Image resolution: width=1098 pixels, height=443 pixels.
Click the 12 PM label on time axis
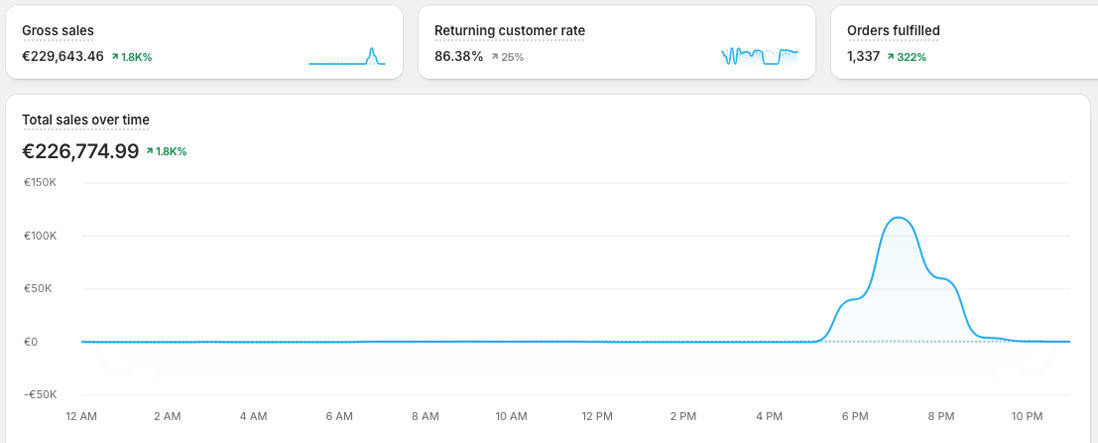[x=597, y=416]
